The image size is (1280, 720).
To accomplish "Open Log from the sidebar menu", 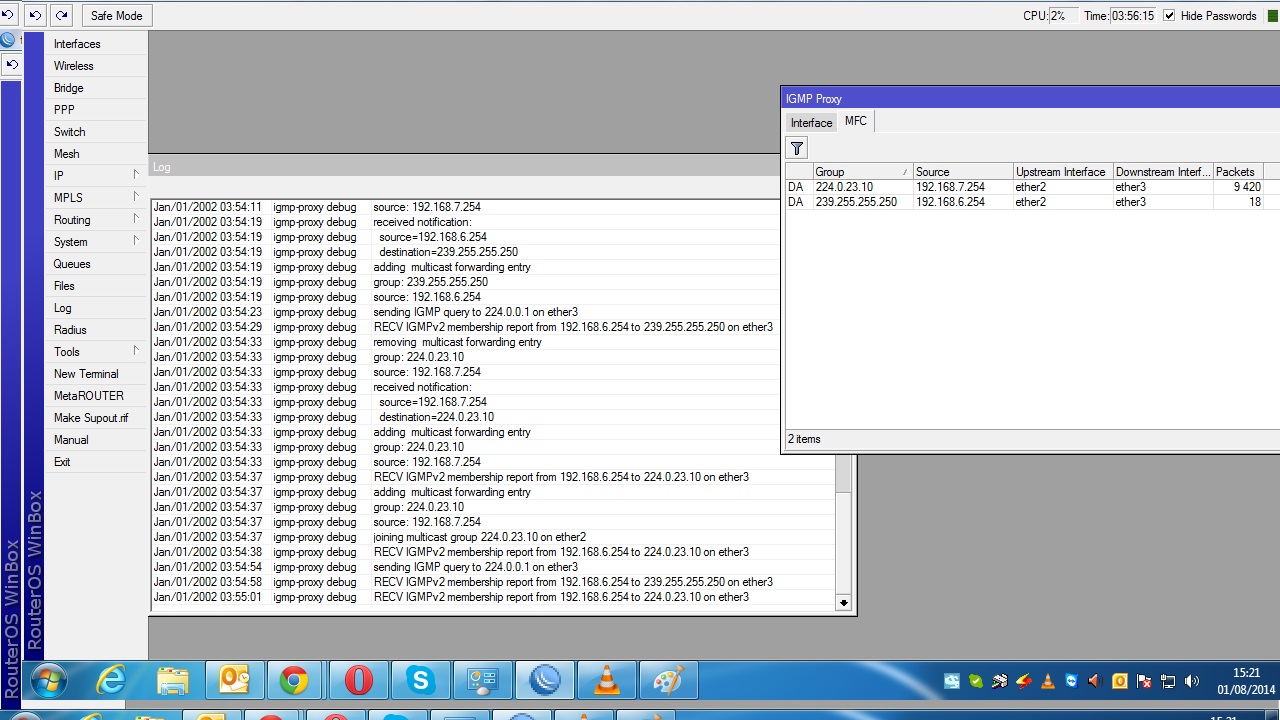I will coord(96,308).
